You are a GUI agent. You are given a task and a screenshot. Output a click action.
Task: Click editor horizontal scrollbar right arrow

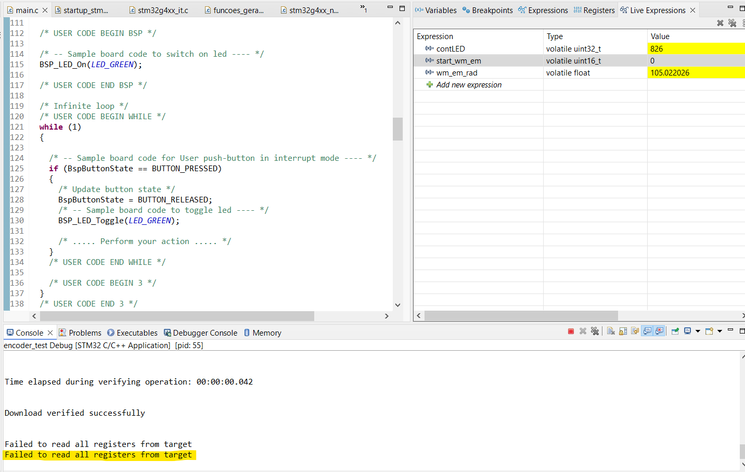387,316
